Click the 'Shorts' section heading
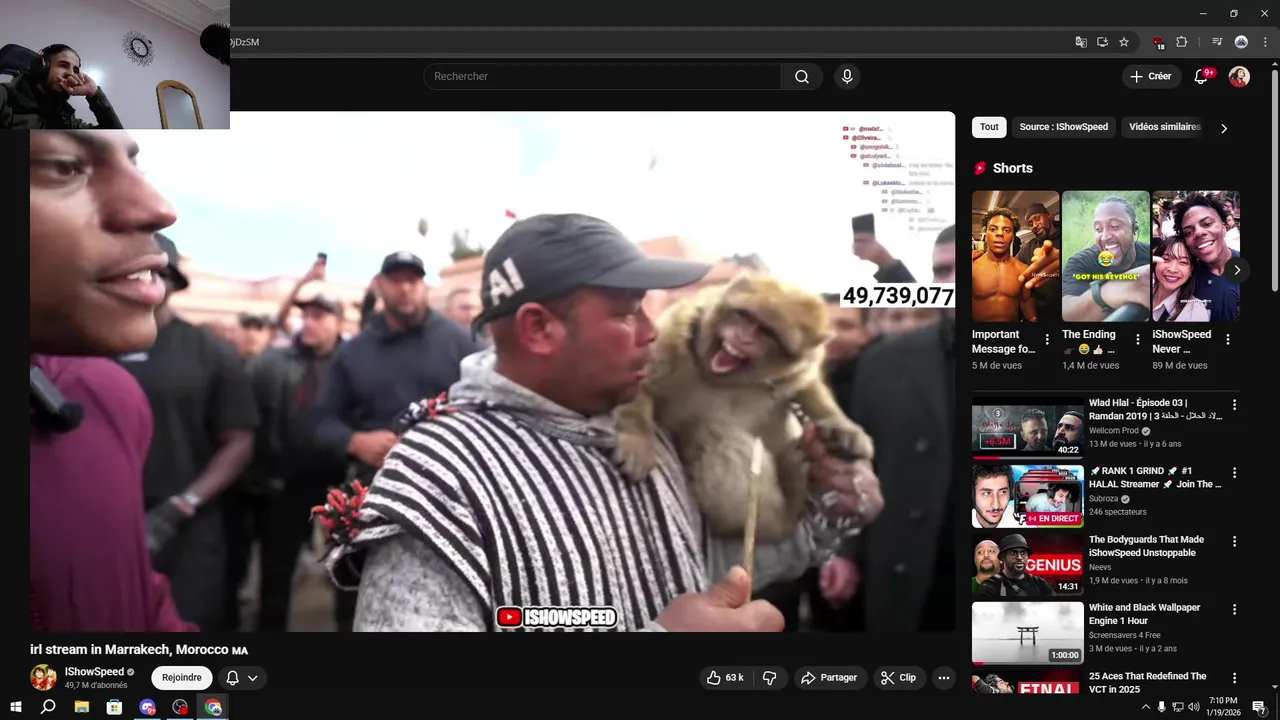Viewport: 1280px width, 720px height. tap(1012, 168)
